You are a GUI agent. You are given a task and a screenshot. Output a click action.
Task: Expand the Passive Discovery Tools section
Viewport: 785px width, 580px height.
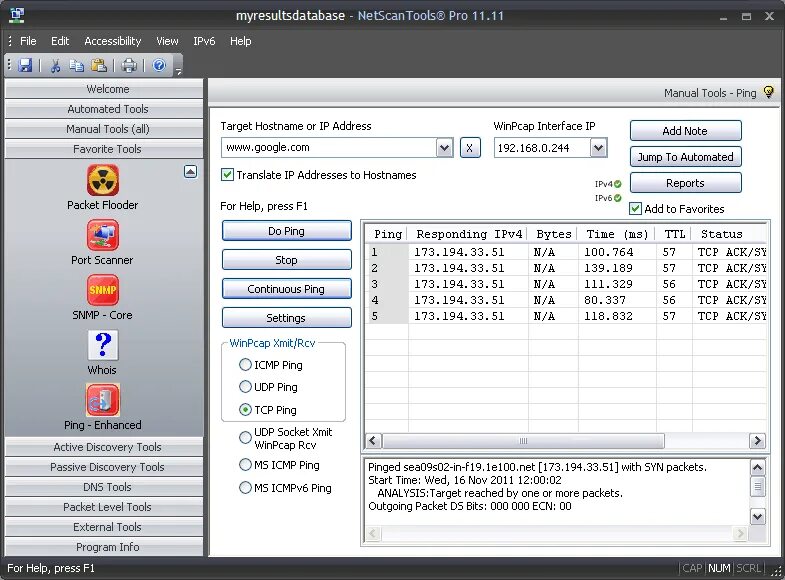(104, 467)
